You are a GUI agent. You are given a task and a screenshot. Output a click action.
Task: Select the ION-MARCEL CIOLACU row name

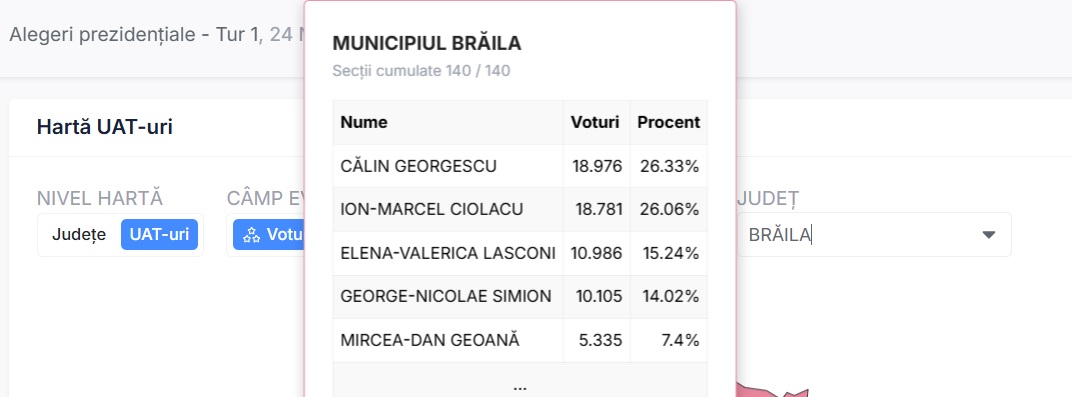coord(431,210)
